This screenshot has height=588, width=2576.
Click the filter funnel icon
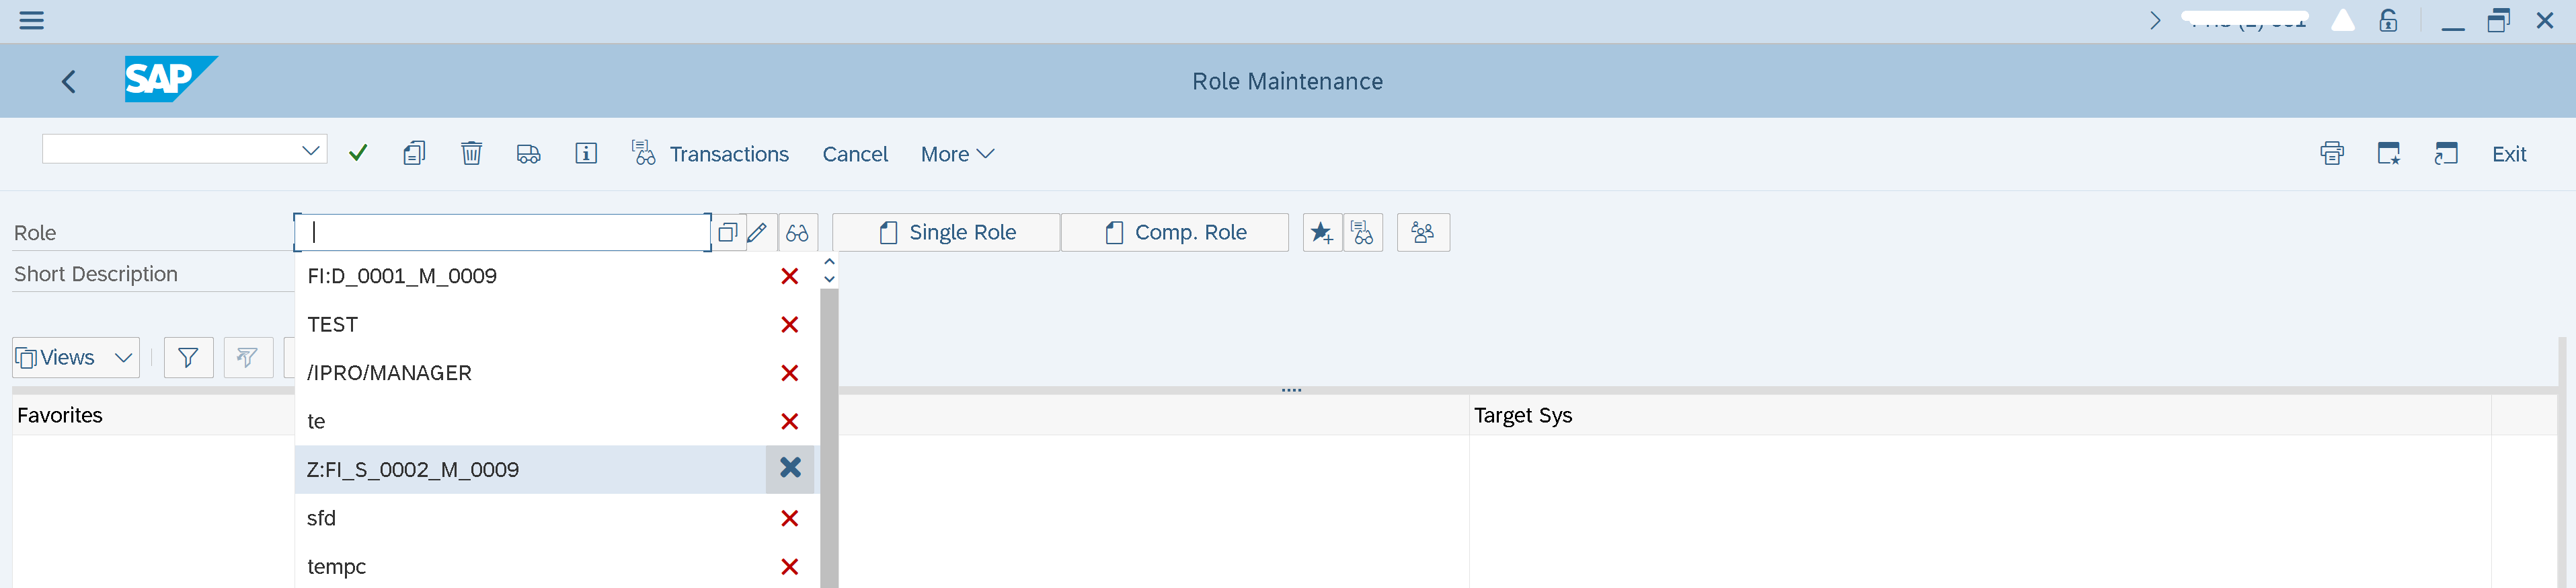click(x=188, y=357)
